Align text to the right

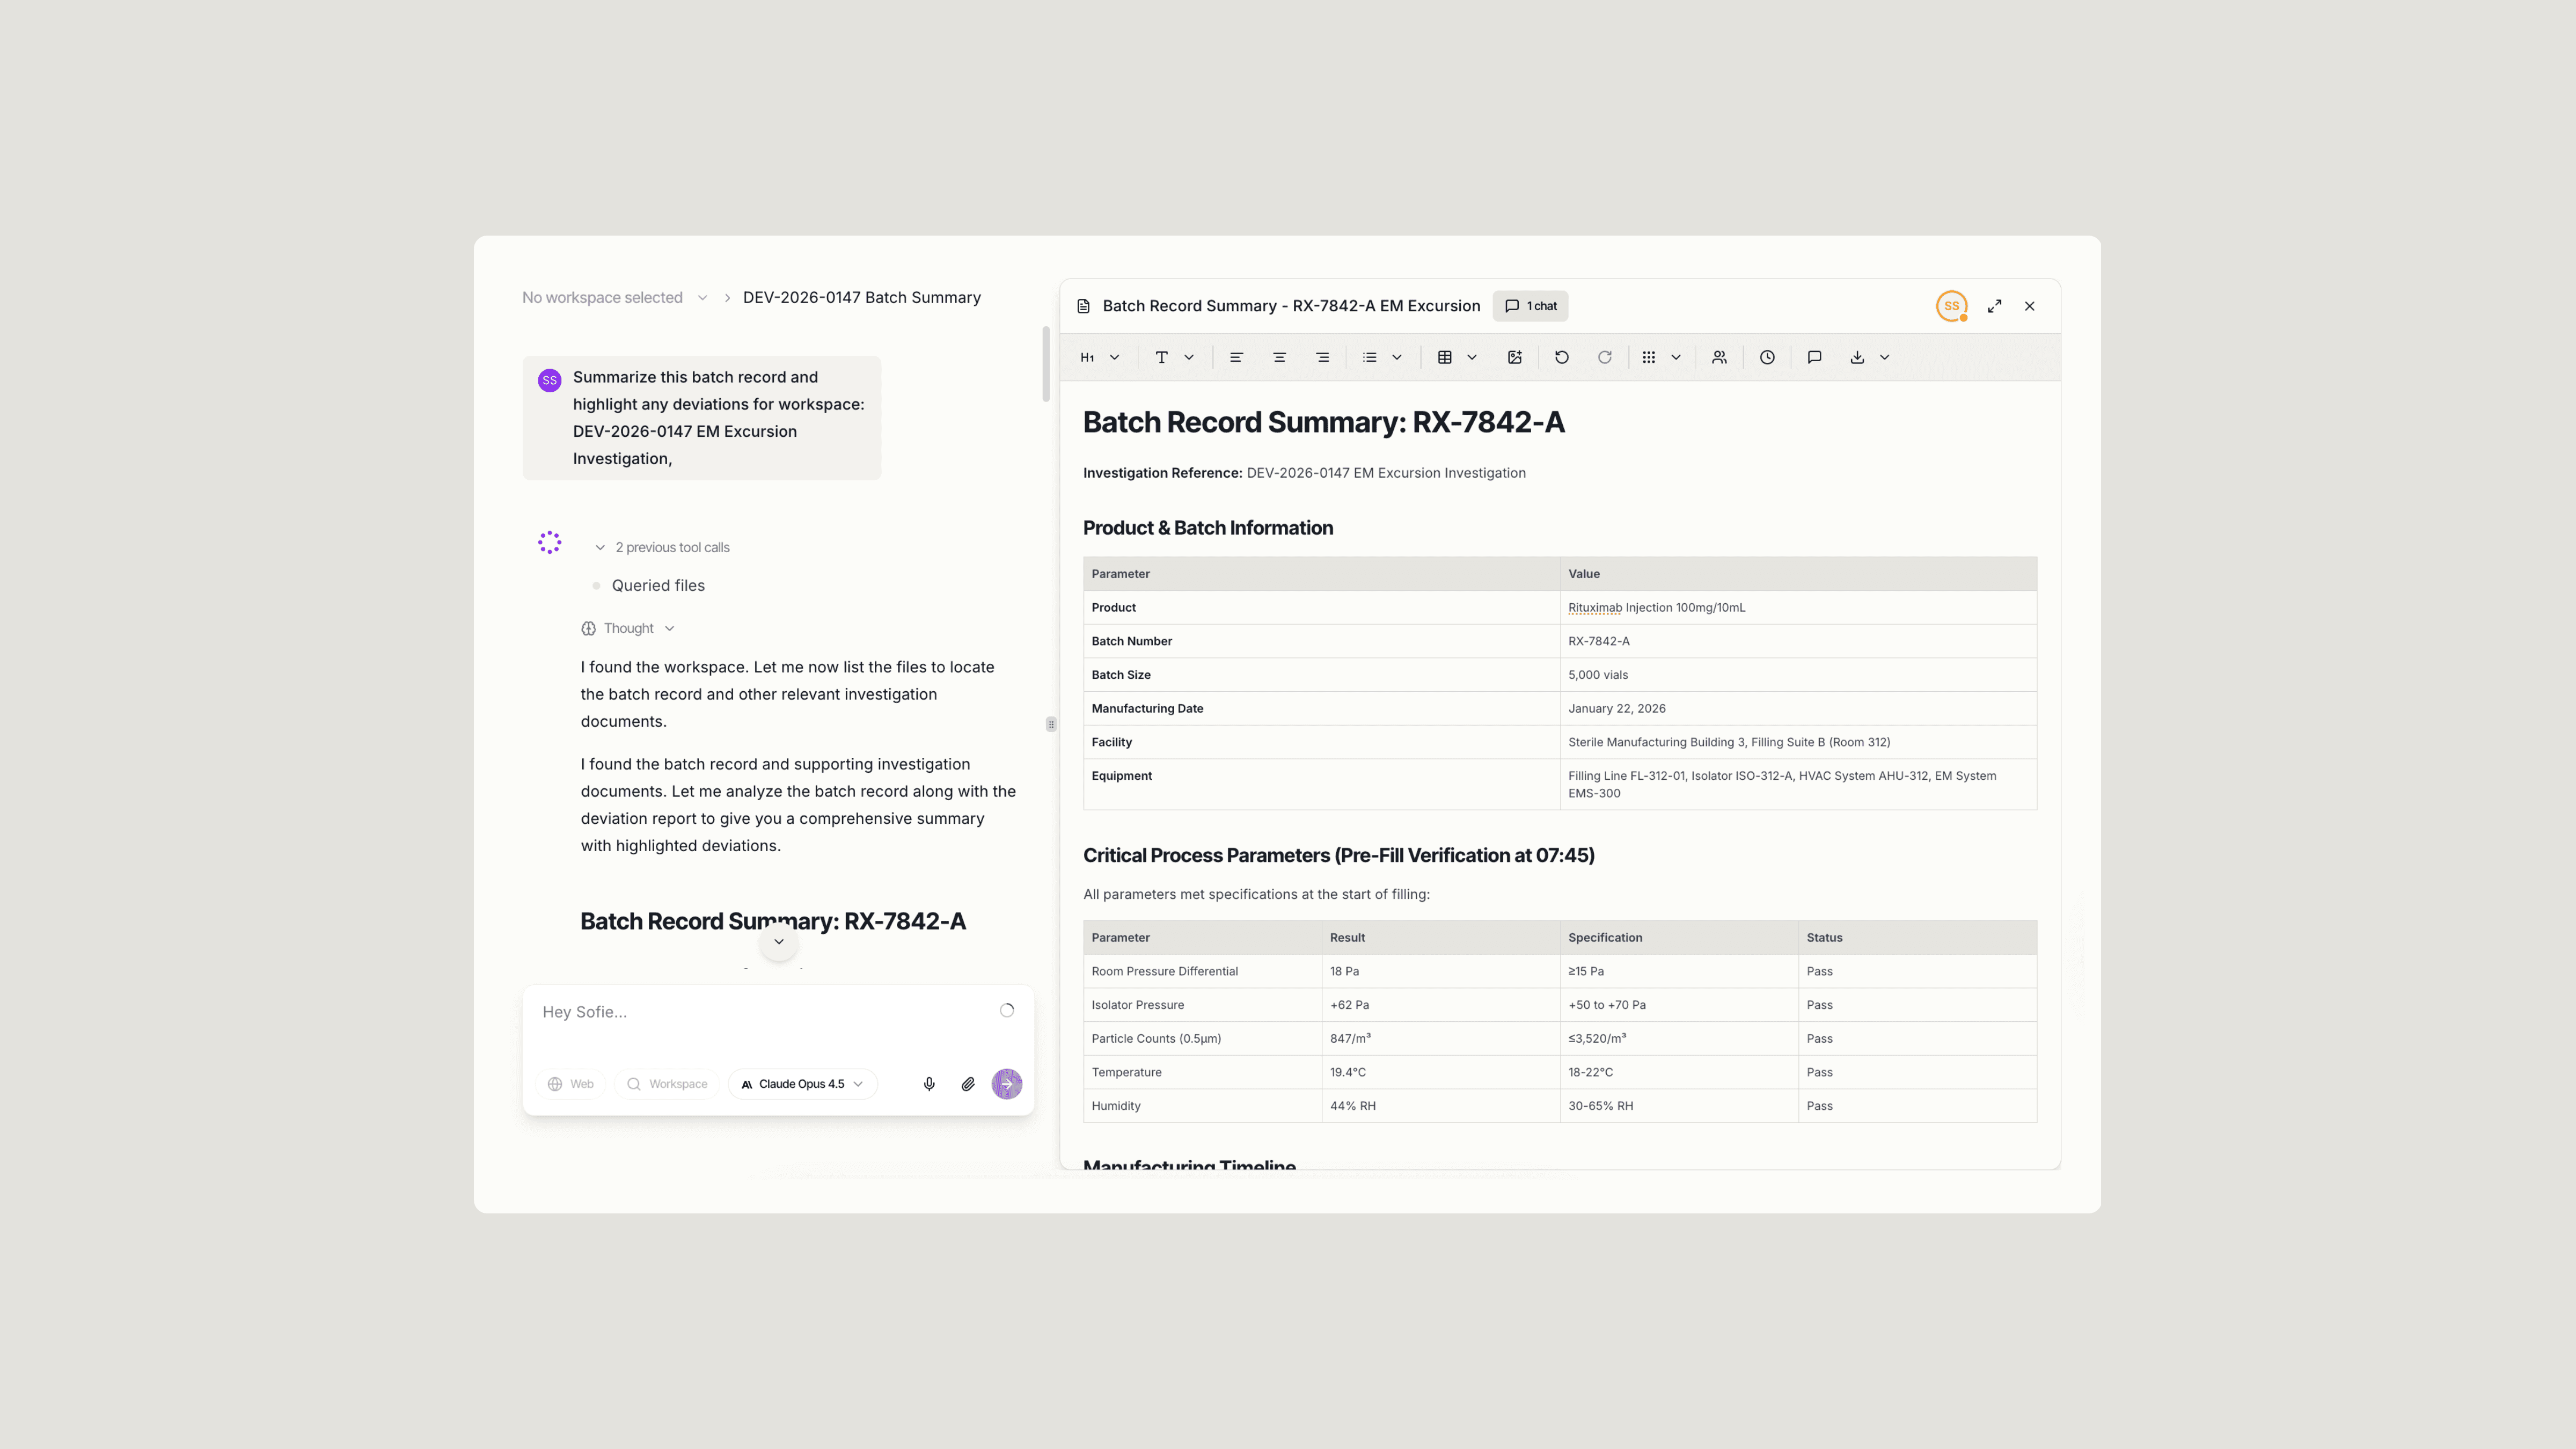pyautogui.click(x=1322, y=357)
